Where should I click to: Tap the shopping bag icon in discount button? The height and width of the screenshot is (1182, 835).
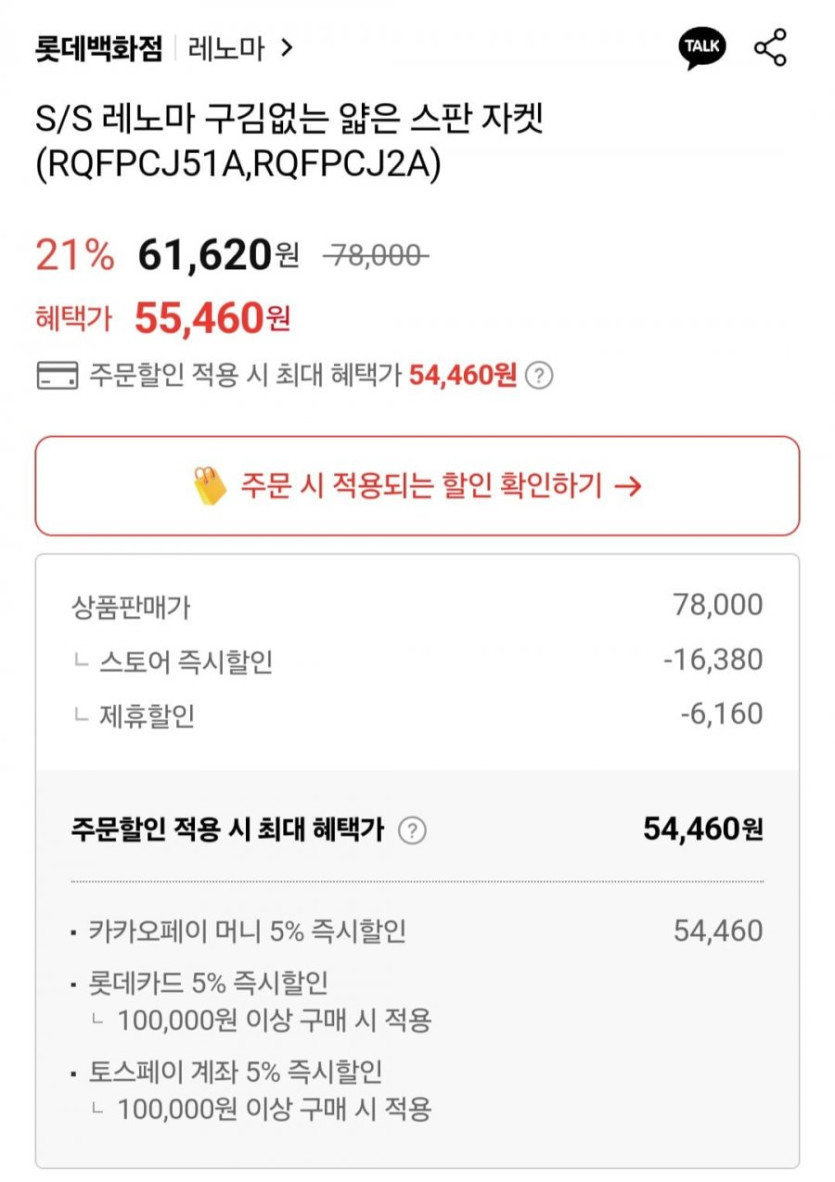click(x=209, y=486)
